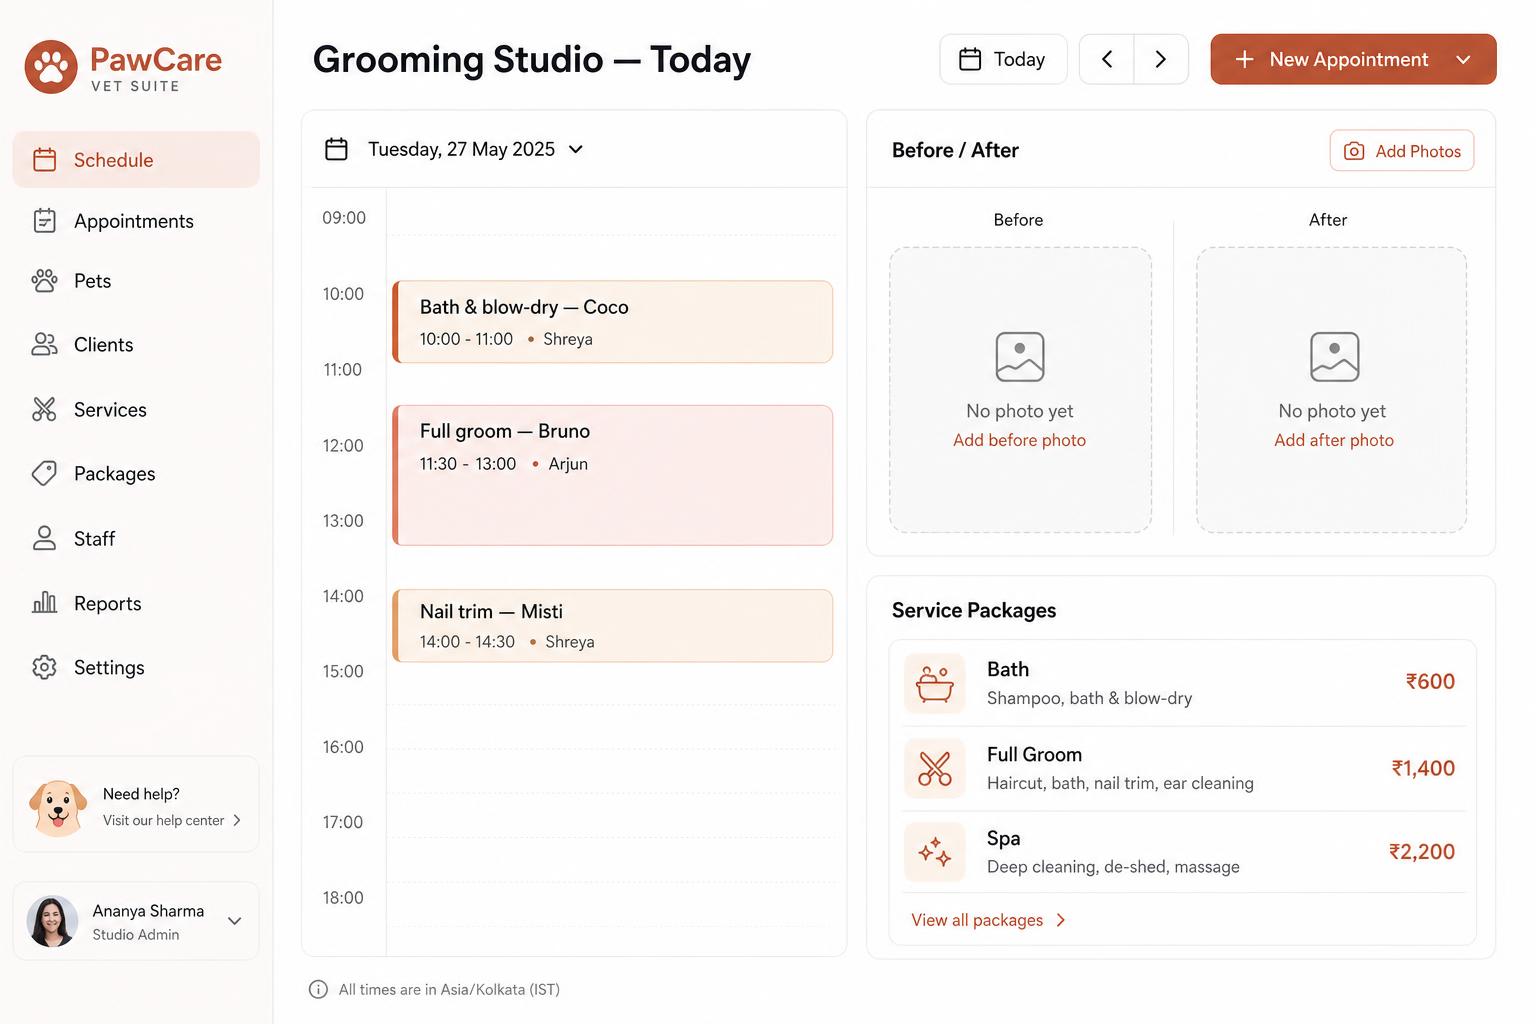
Task: Click All times are in Asia/Kolkata text
Action: click(x=449, y=990)
